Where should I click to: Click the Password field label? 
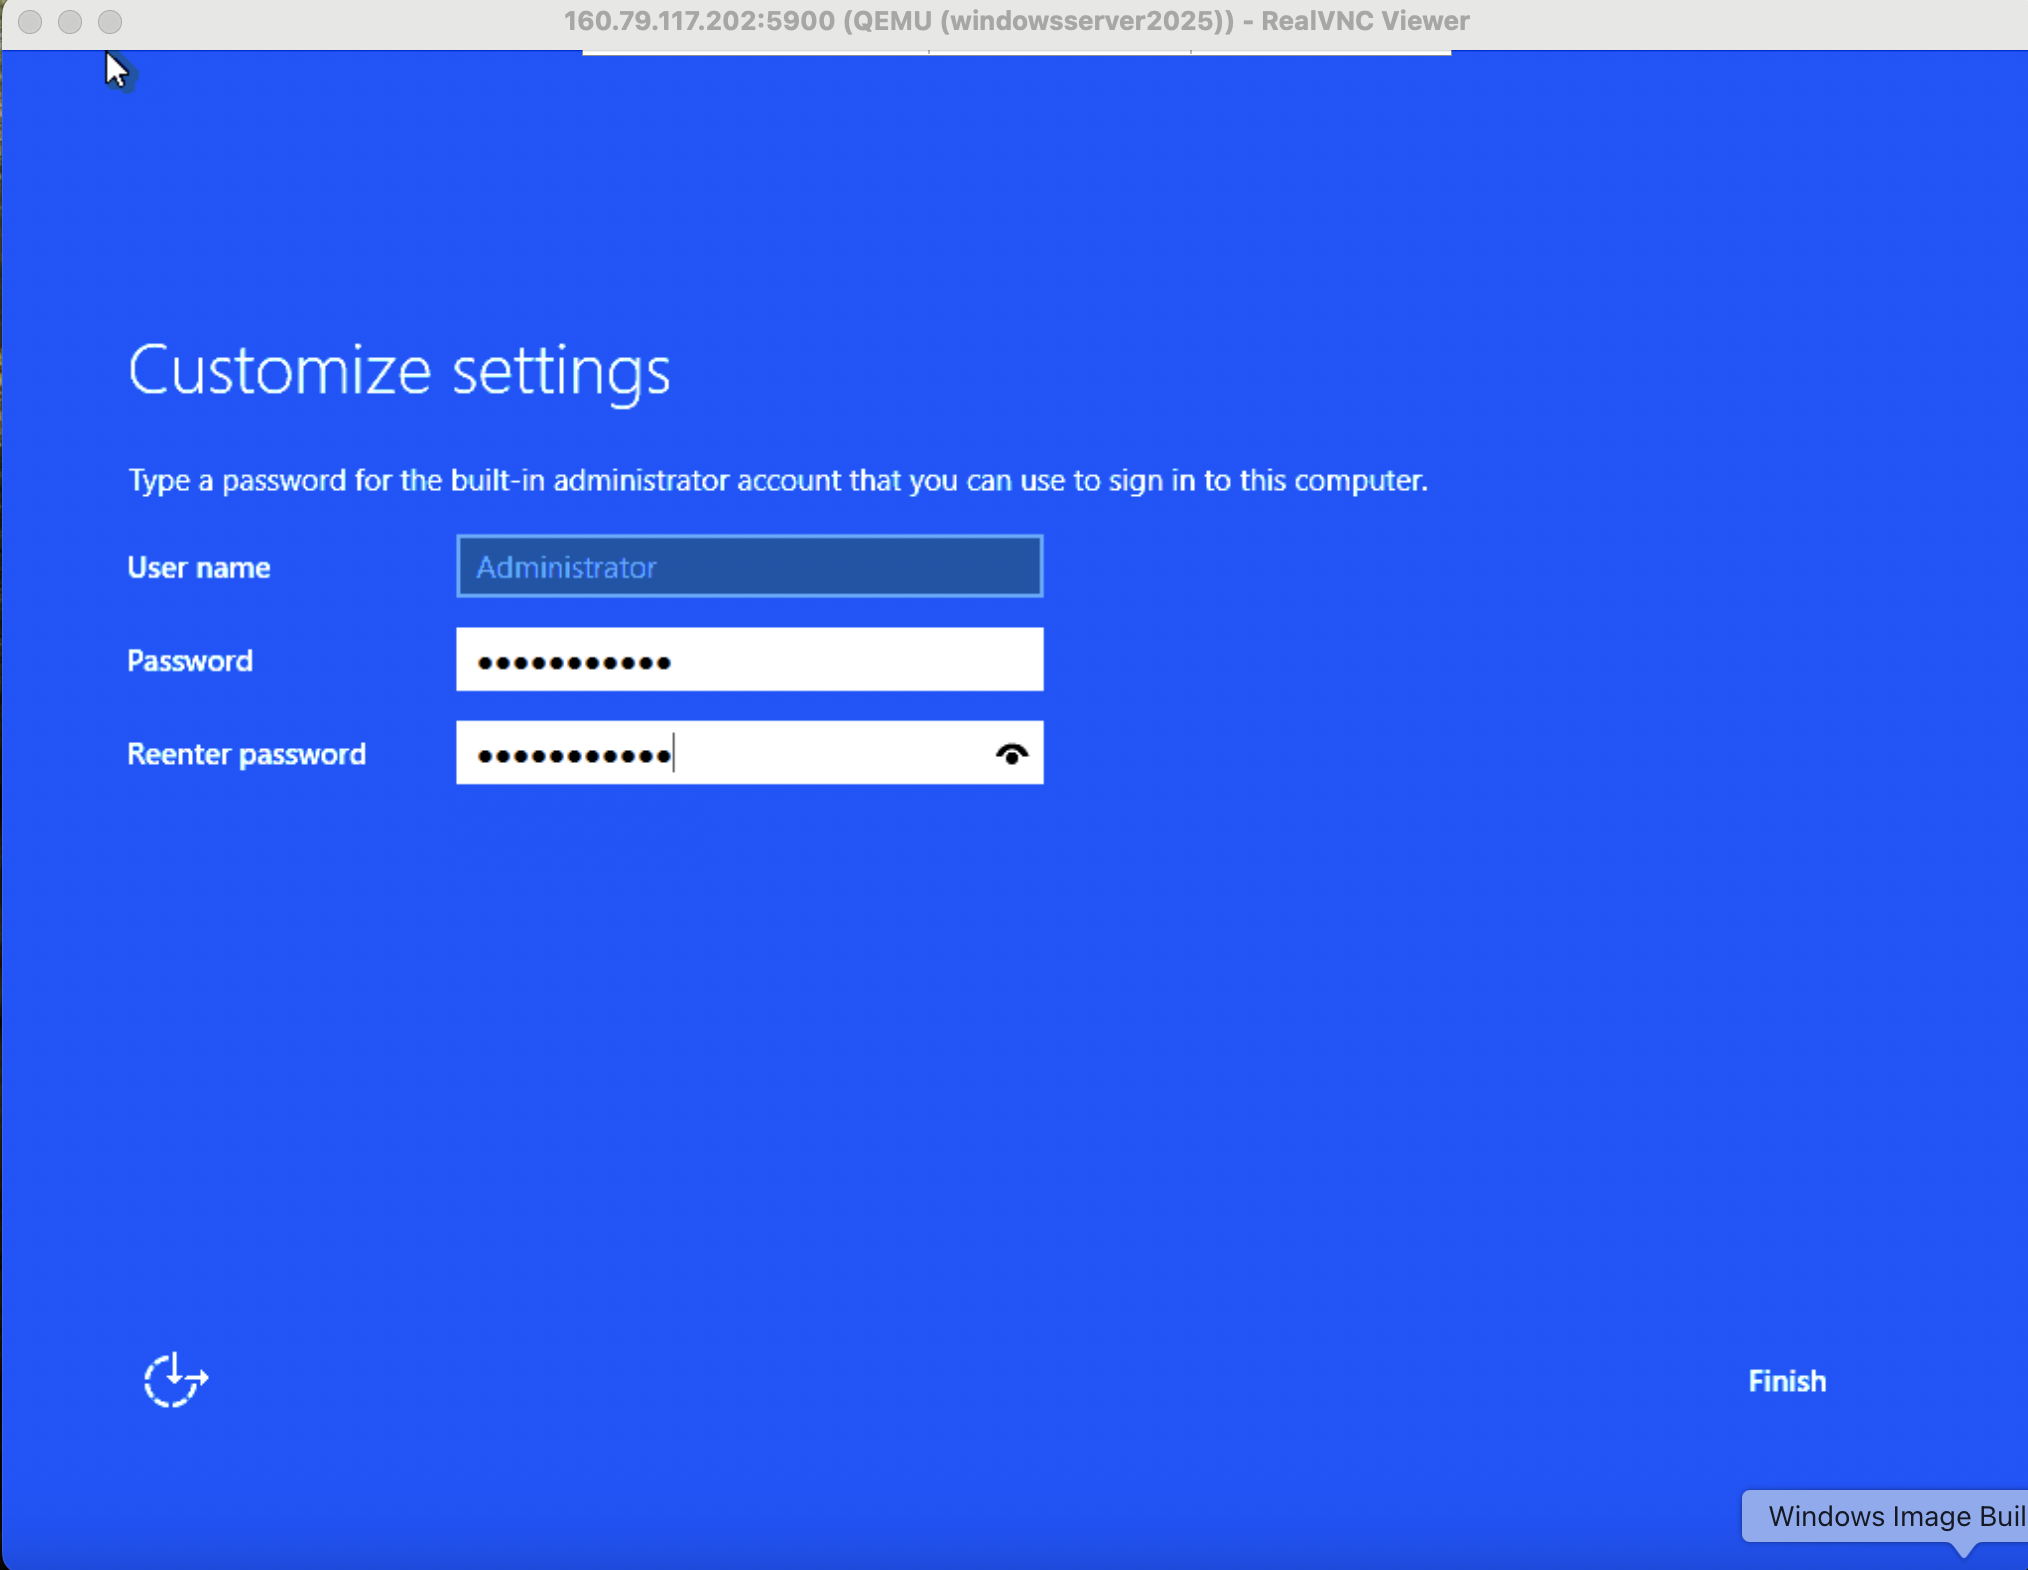click(189, 660)
